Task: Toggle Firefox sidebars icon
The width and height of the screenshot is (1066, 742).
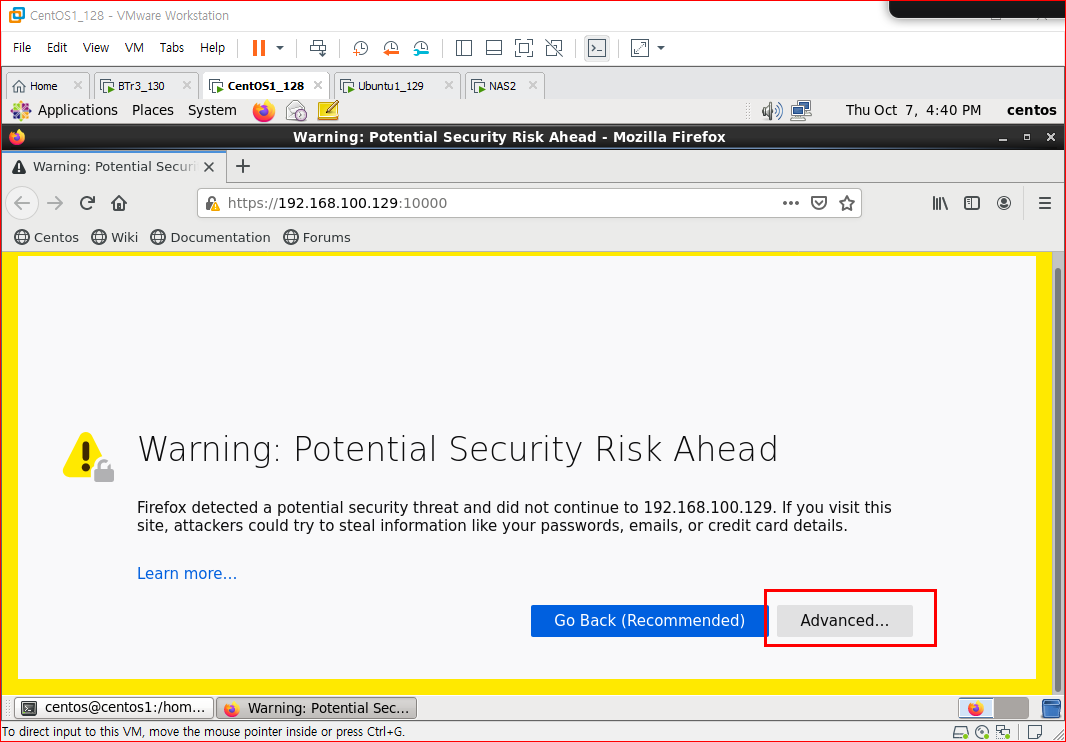Action: (972, 203)
